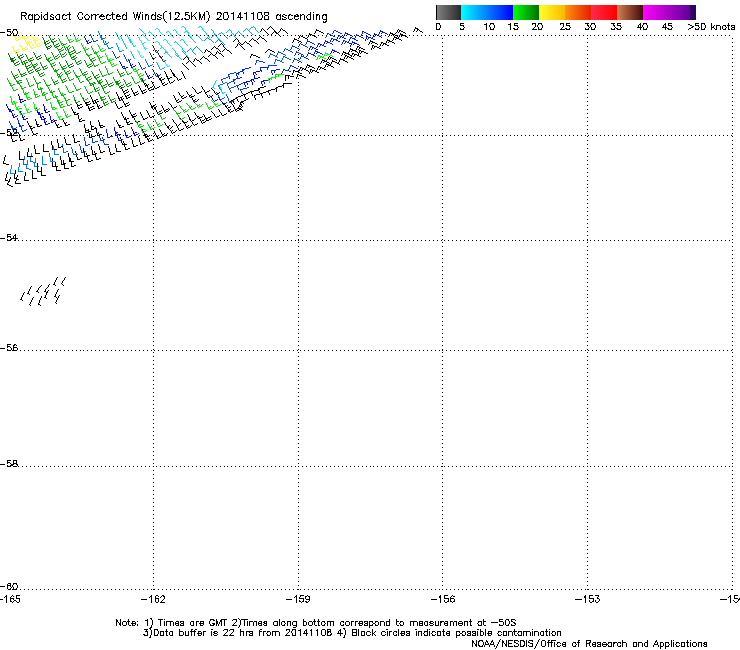
Task: Click the NOAA/NESDIS credit text
Action: (589, 644)
